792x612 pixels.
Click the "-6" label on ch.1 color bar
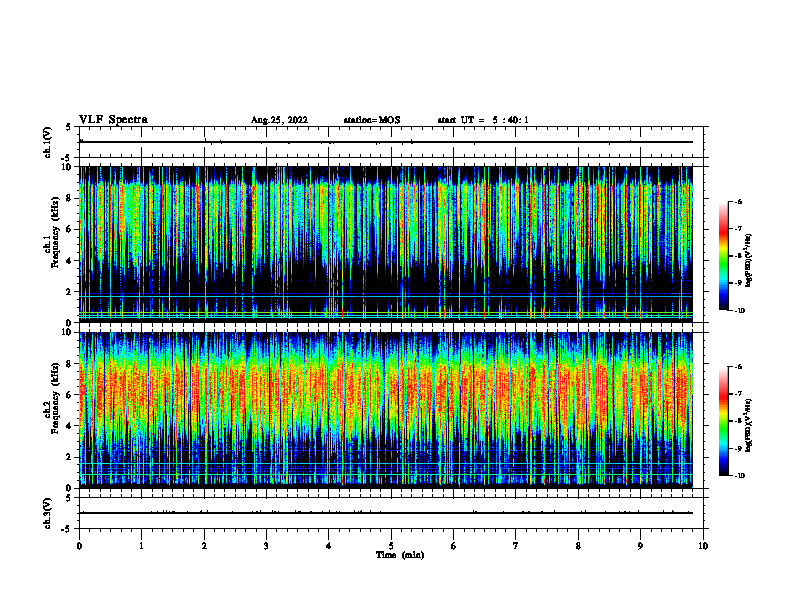coord(738,202)
